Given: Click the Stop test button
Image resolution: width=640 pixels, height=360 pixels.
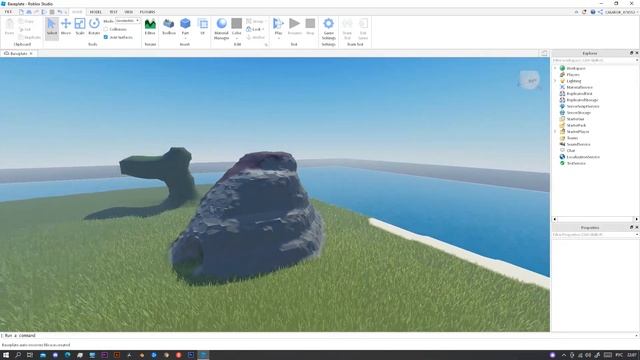Looking at the screenshot, I should coord(310,27).
